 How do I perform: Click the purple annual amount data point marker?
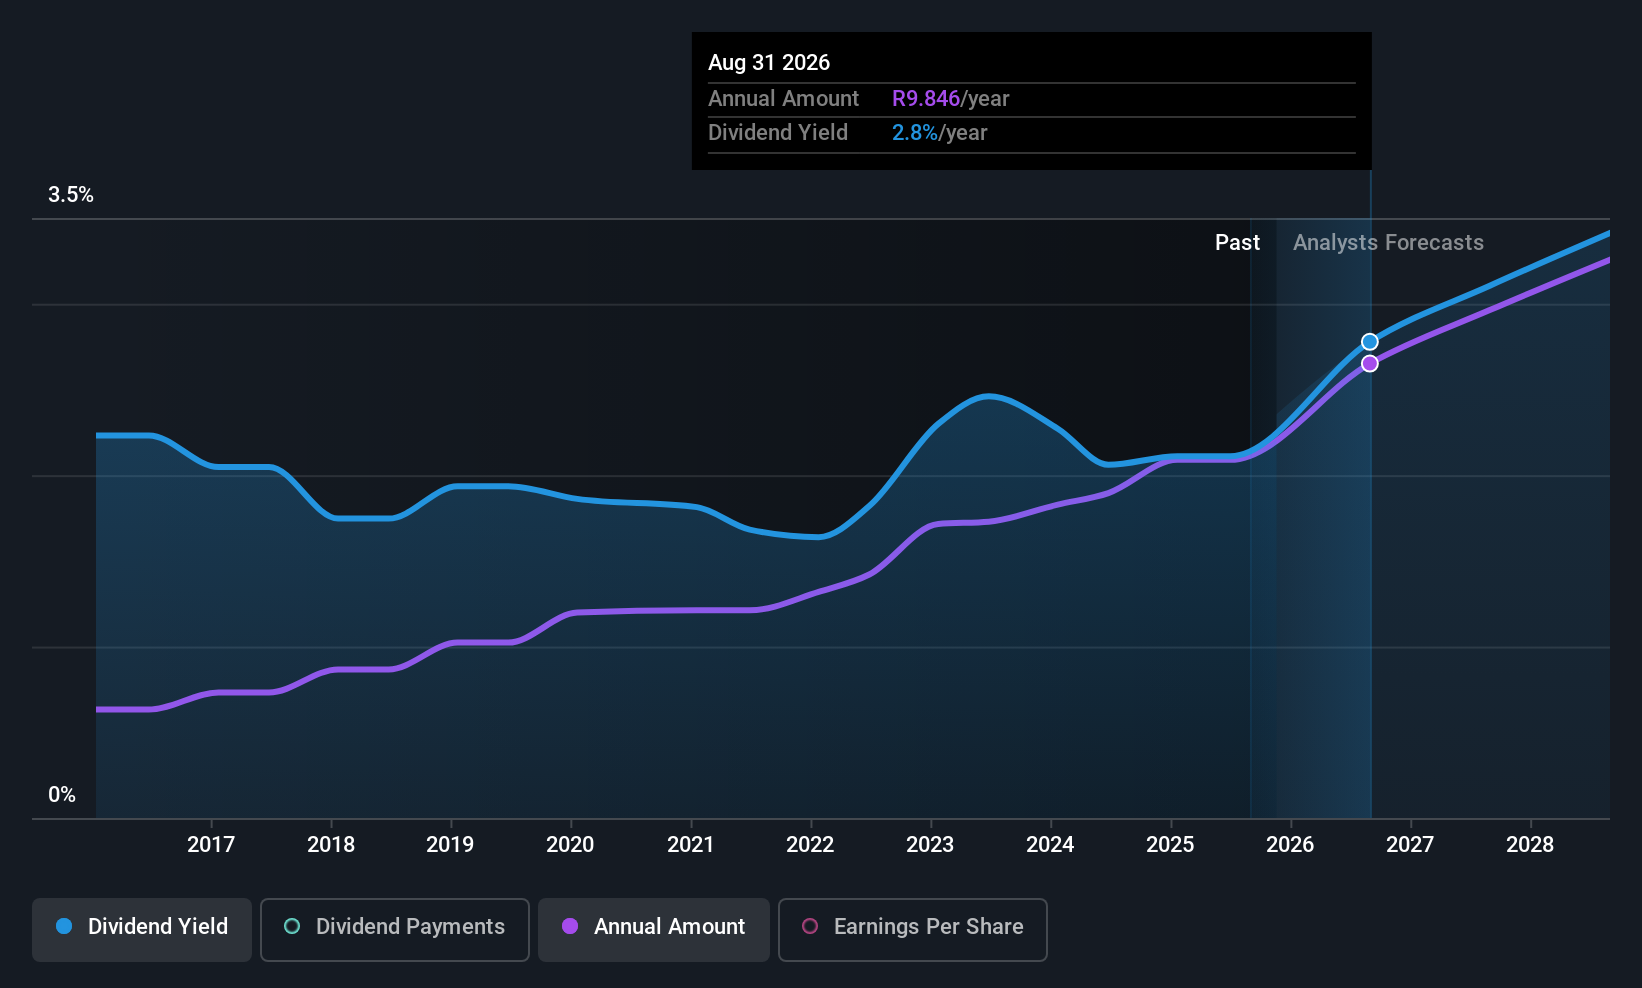1370,364
